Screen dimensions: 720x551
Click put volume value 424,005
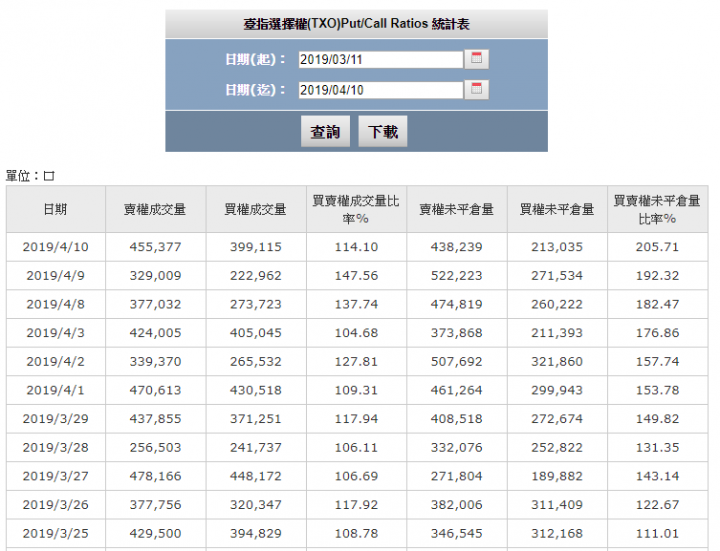155,333
